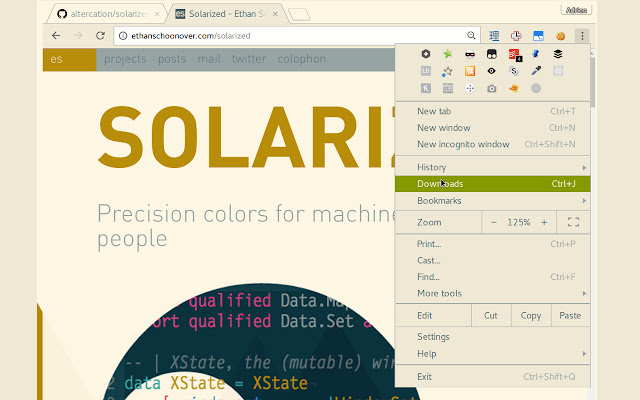Viewport: 640px width, 400px height.
Task: Open the mail link in site nav
Action: click(x=209, y=59)
